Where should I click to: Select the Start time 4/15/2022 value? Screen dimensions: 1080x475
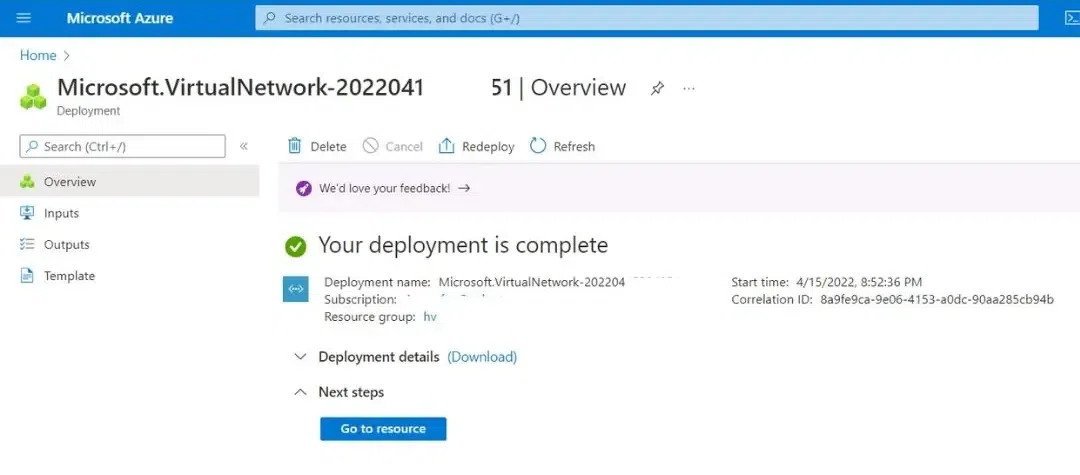tap(859, 282)
